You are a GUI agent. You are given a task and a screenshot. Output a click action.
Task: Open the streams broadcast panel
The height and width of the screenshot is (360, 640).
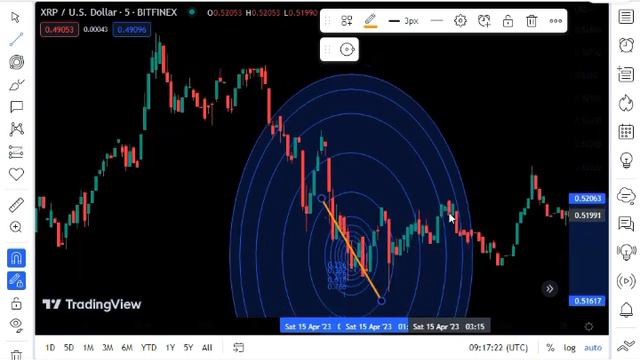click(x=626, y=281)
